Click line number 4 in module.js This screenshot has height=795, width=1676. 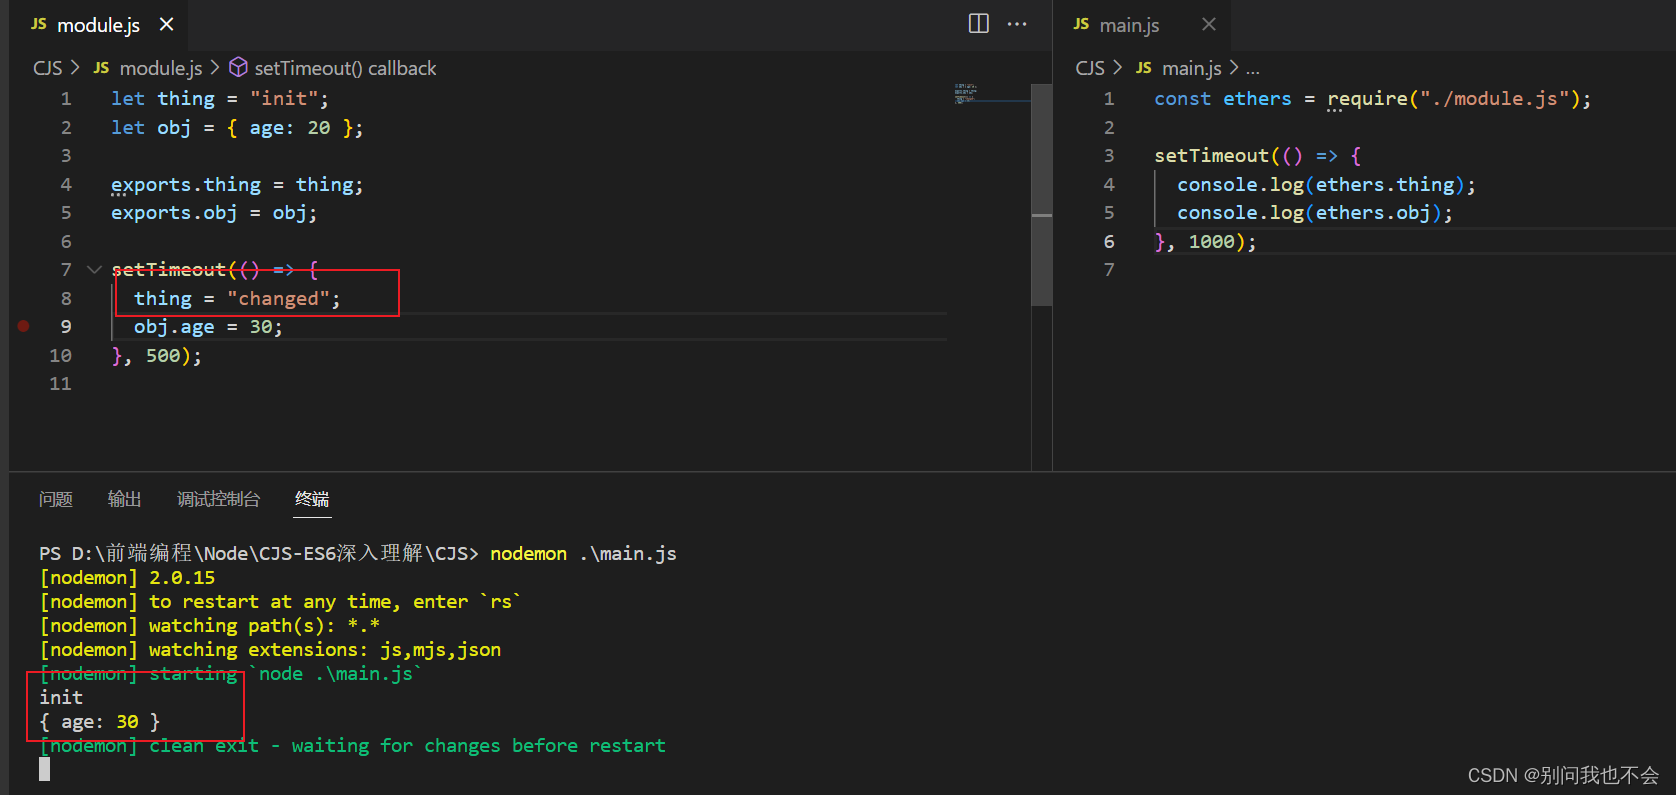[x=66, y=185]
